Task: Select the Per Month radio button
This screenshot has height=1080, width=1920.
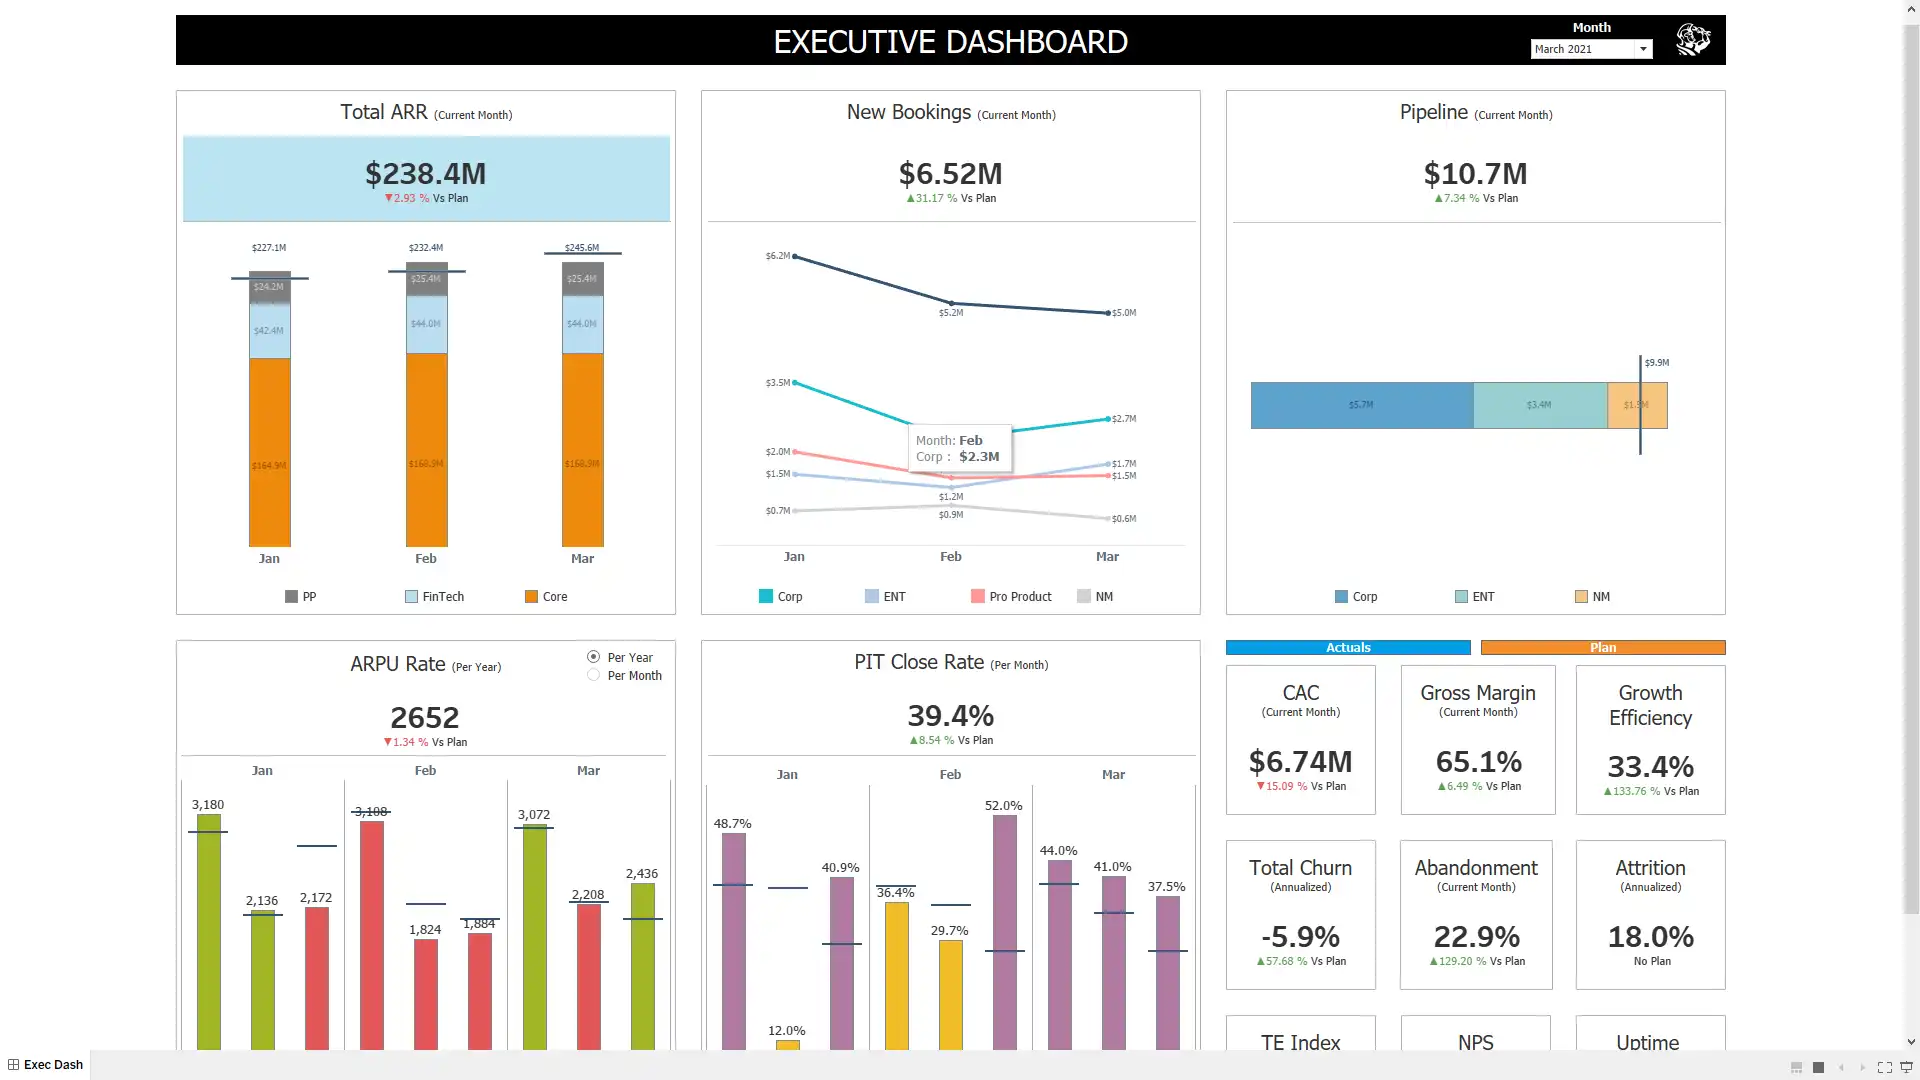Action: click(x=593, y=675)
